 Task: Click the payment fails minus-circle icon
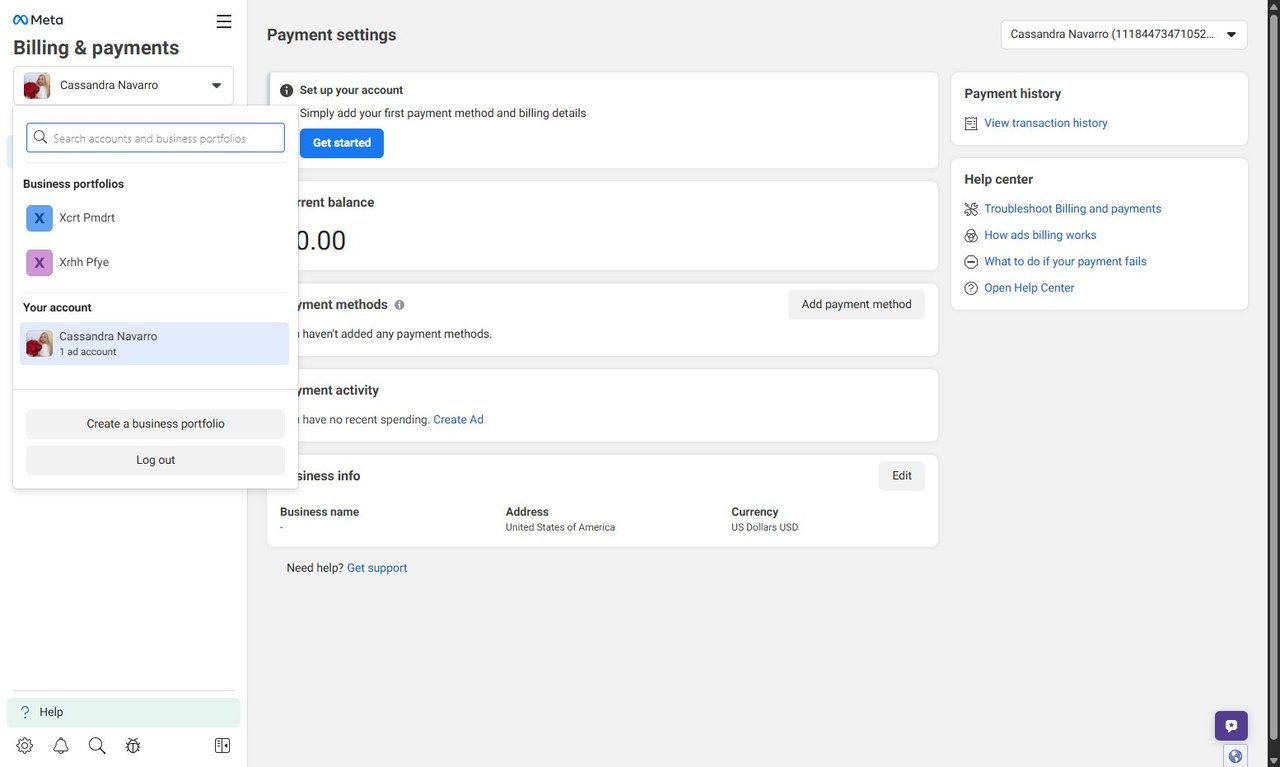tap(971, 262)
